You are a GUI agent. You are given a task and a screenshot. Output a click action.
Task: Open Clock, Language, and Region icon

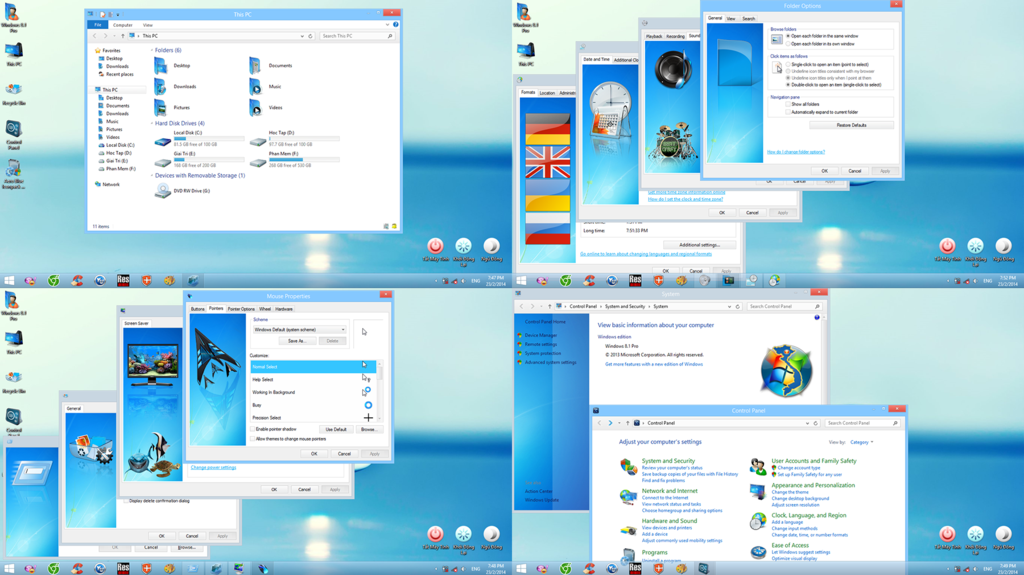pos(758,521)
